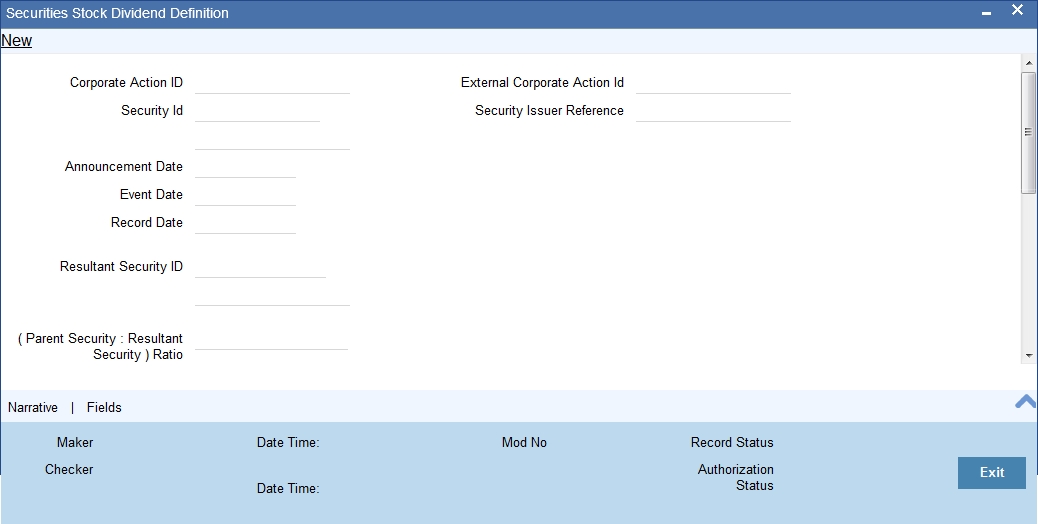Click the vertical scrollbar thumb
Screen dimensions: 1038x524
(1028, 132)
